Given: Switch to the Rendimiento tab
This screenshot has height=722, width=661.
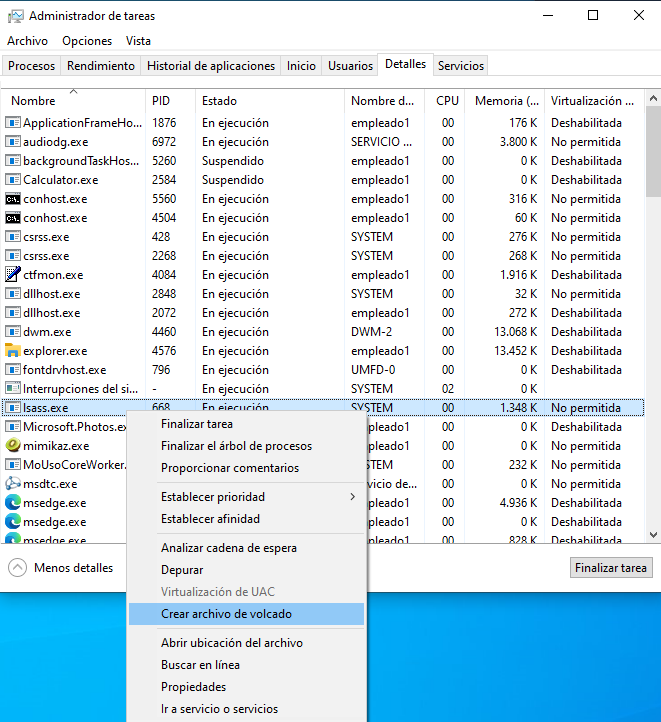Looking at the screenshot, I should click(101, 66).
